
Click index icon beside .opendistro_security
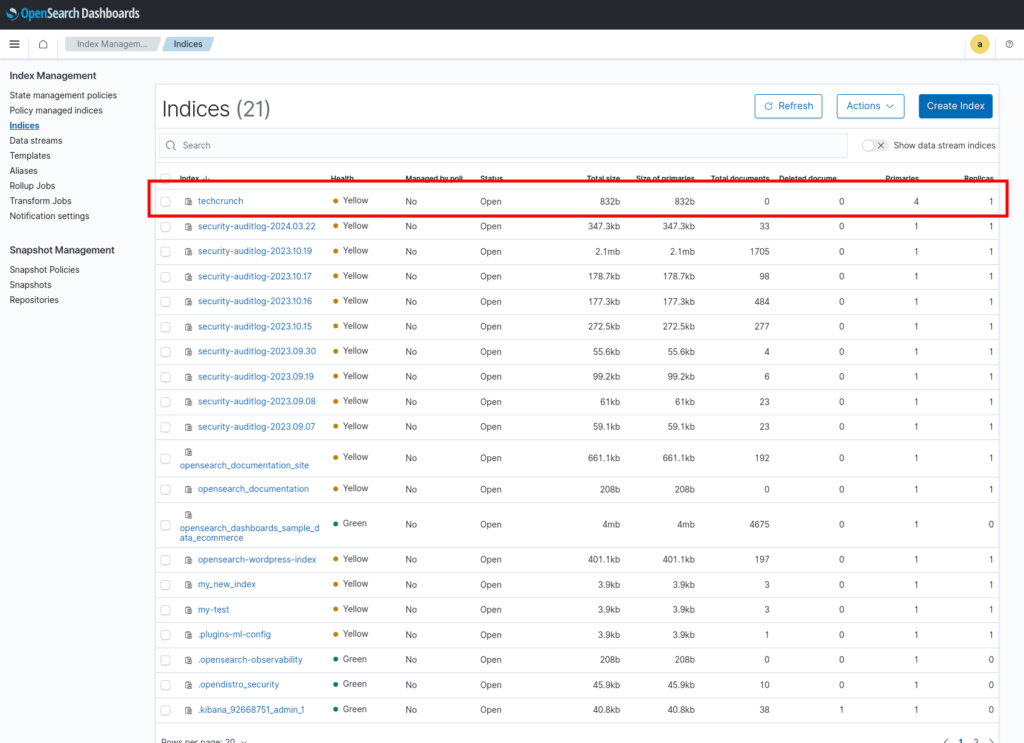(189, 686)
